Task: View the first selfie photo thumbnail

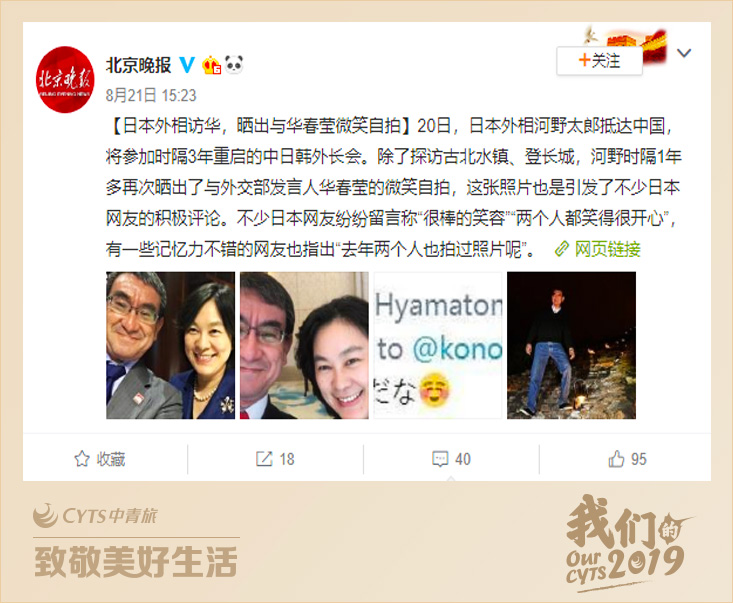Action: (171, 345)
